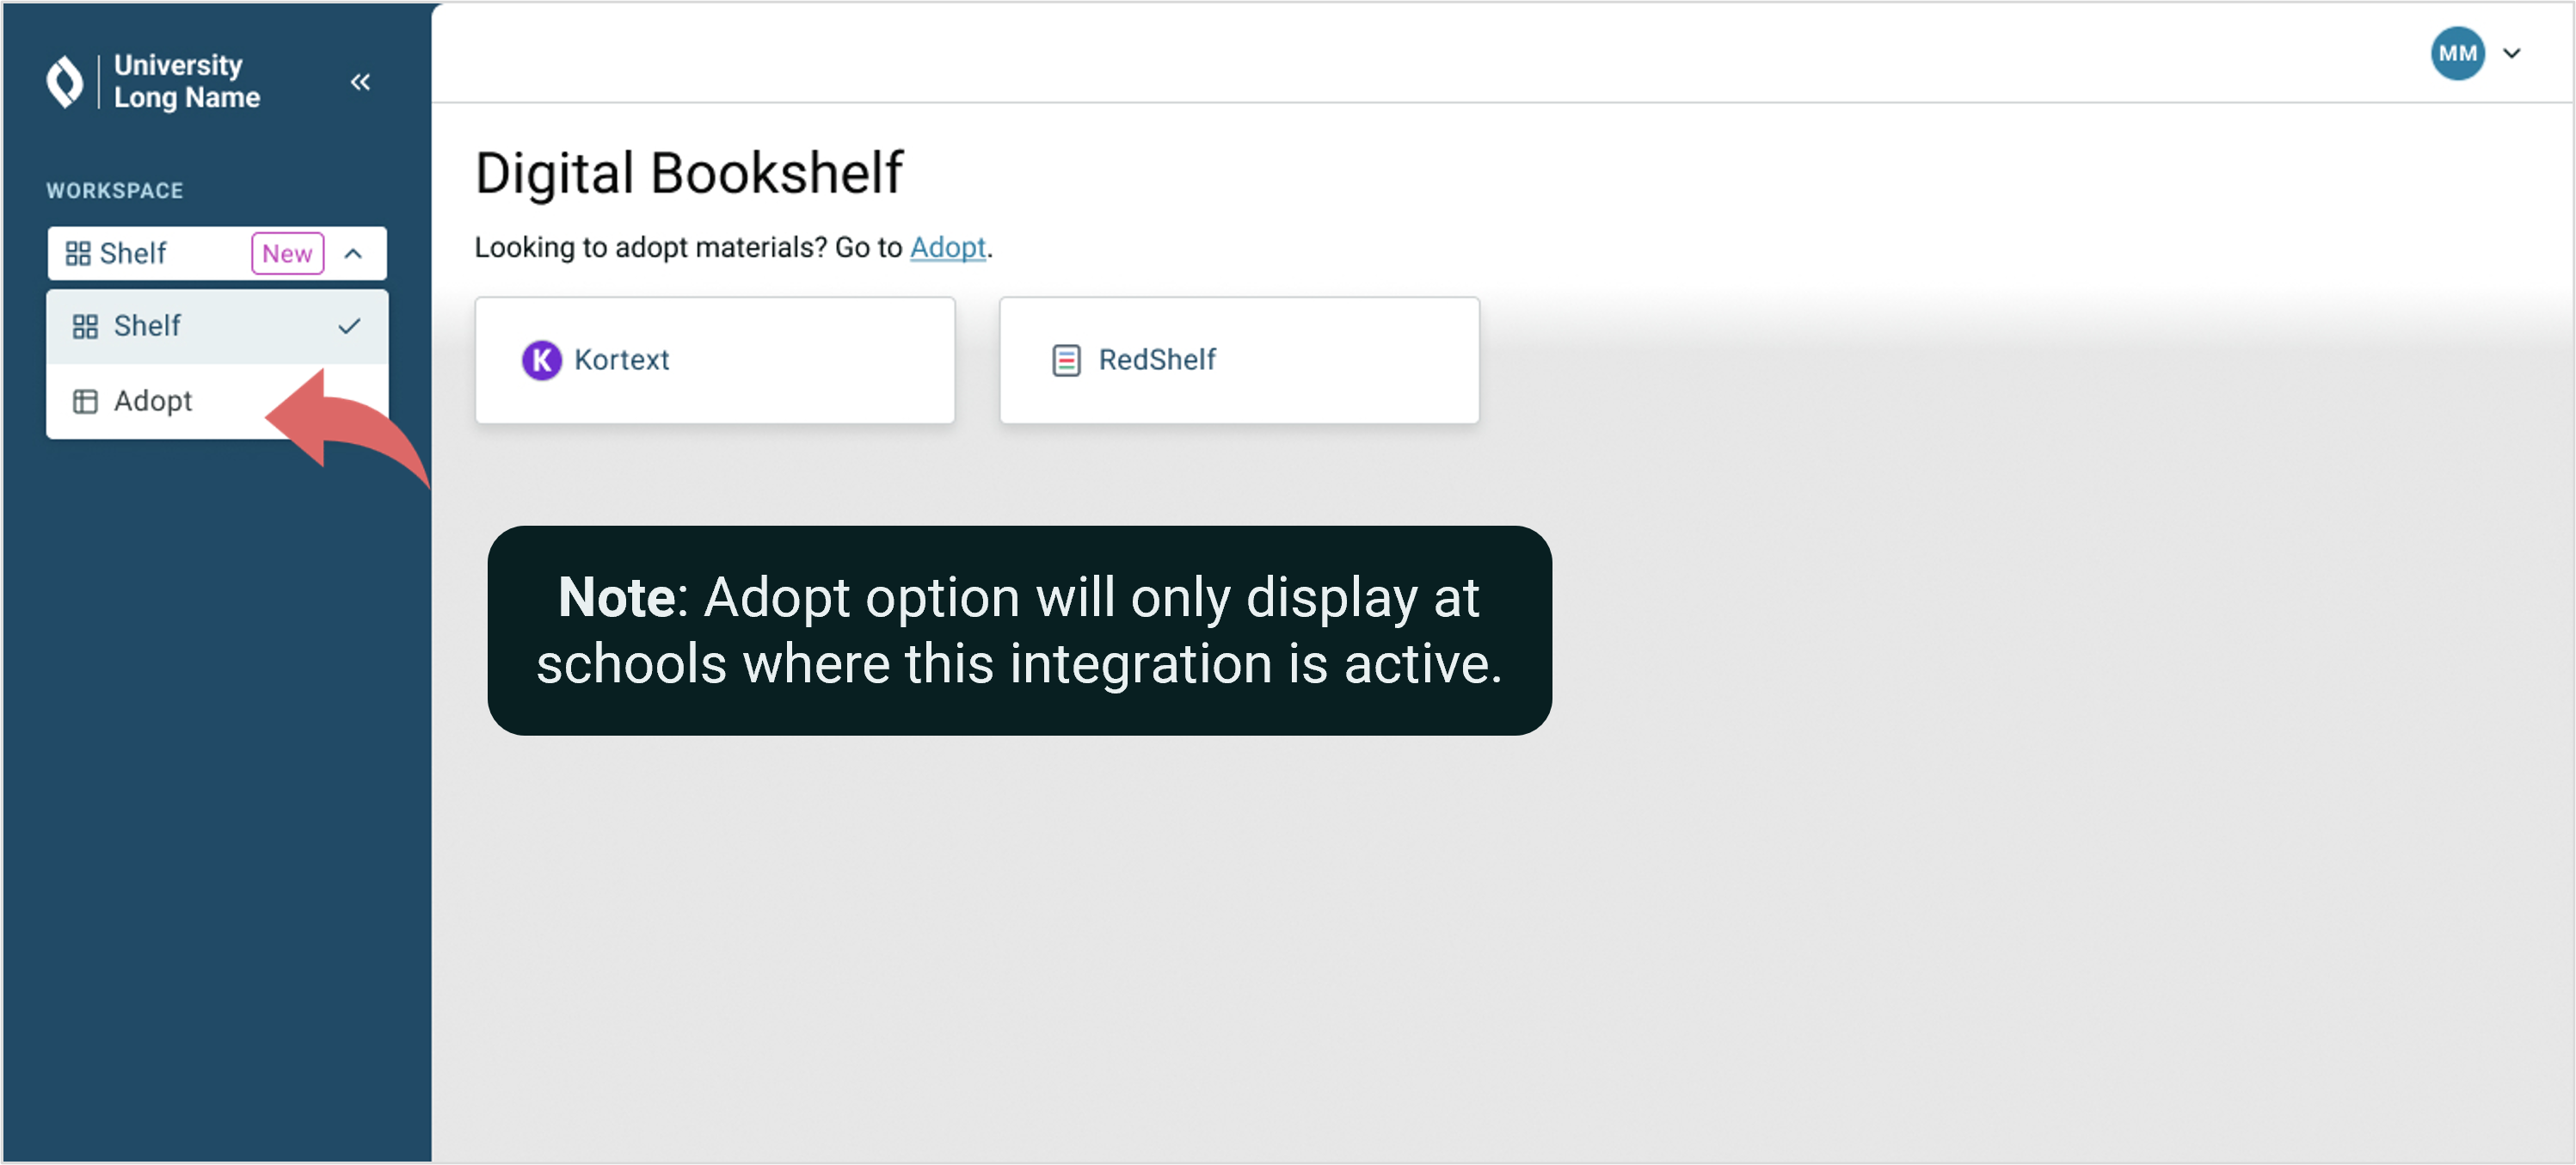The image size is (2576, 1165).
Task: Select Adopt from the workspace menu
Action: (x=153, y=401)
